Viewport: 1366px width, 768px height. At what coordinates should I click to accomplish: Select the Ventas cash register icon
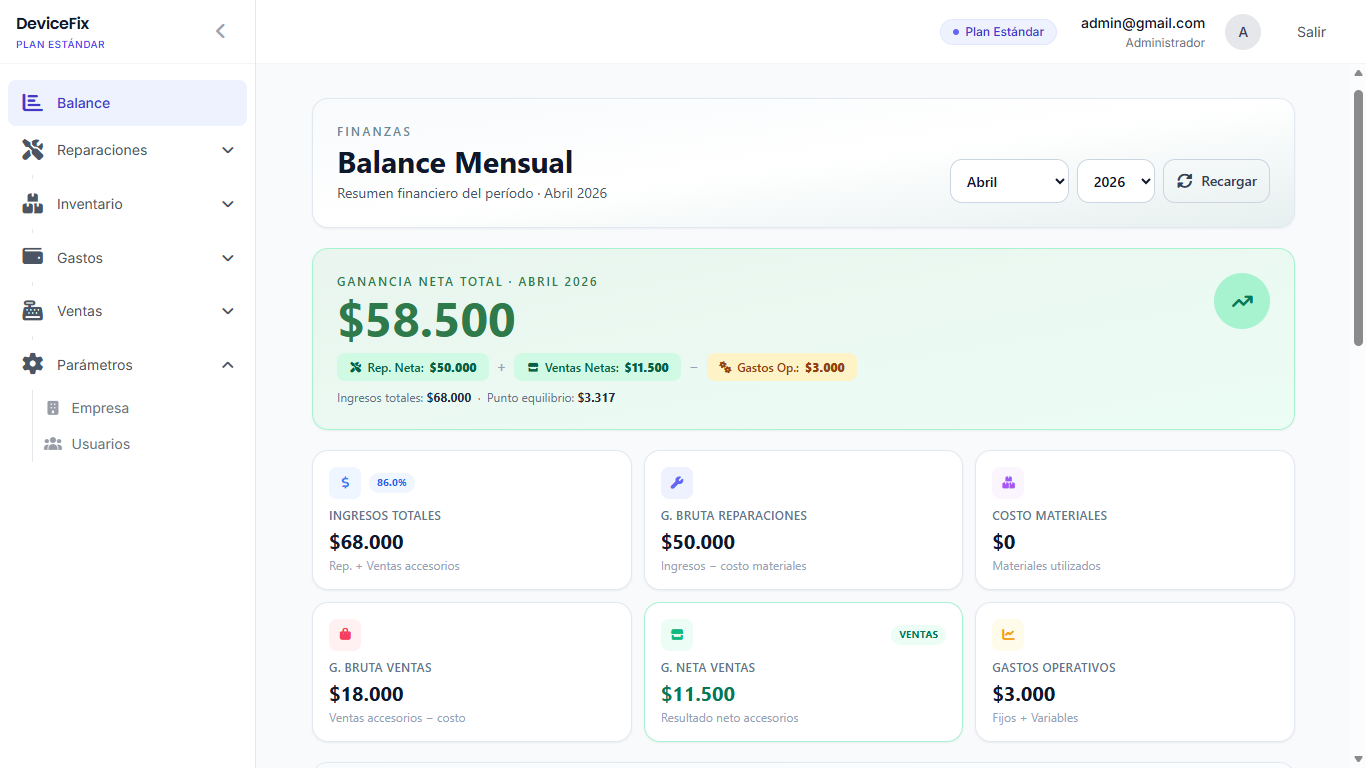(x=31, y=310)
